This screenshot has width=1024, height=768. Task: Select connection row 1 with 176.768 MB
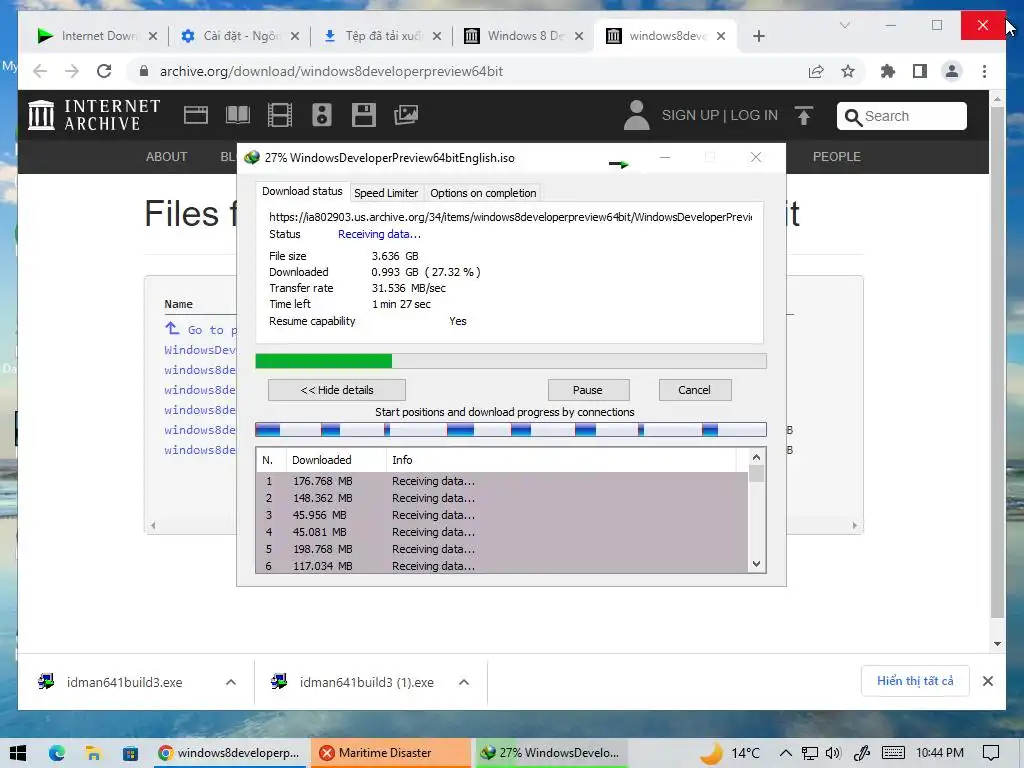point(502,481)
